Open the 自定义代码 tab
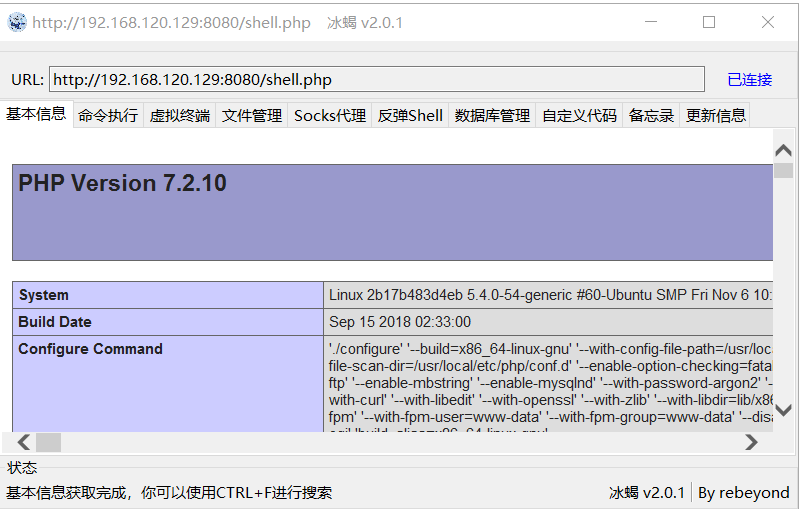The image size is (805, 509). tap(579, 115)
